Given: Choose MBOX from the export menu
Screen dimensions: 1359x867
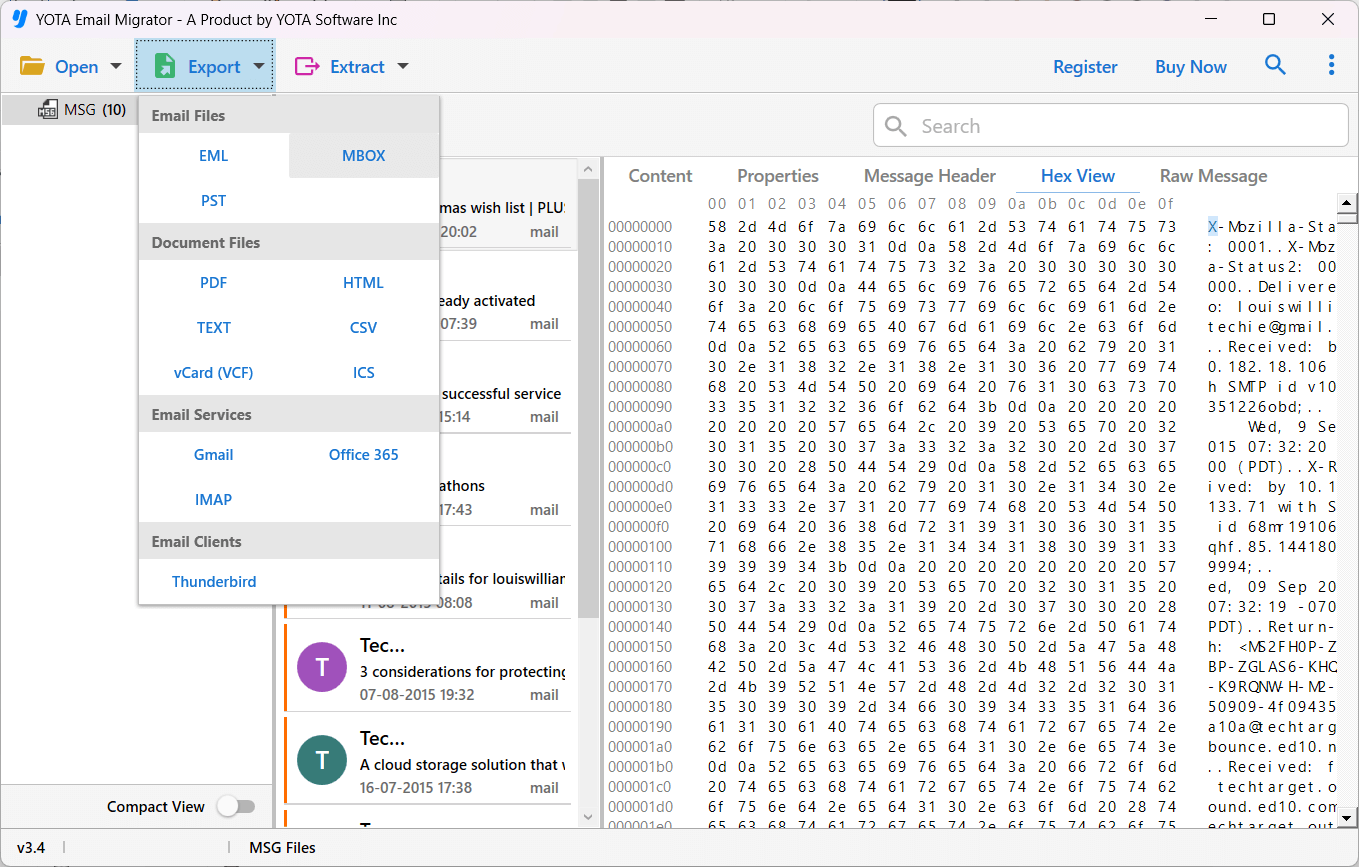Looking at the screenshot, I should pos(363,156).
